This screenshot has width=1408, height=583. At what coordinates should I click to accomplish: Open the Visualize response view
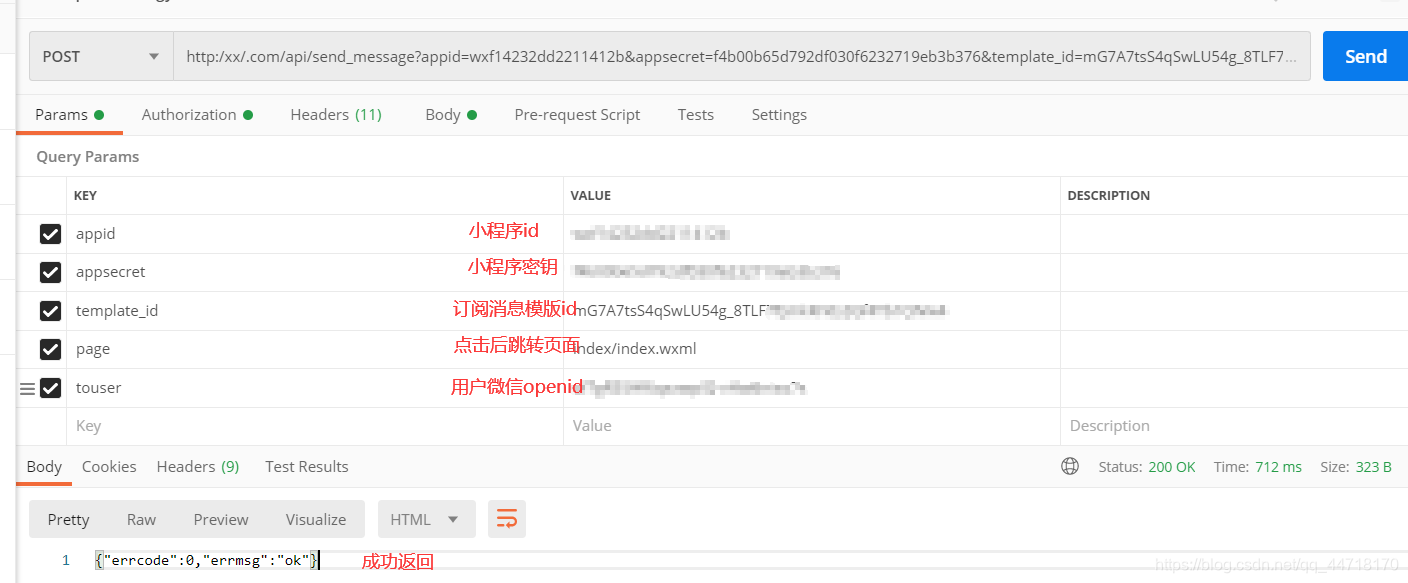point(316,518)
